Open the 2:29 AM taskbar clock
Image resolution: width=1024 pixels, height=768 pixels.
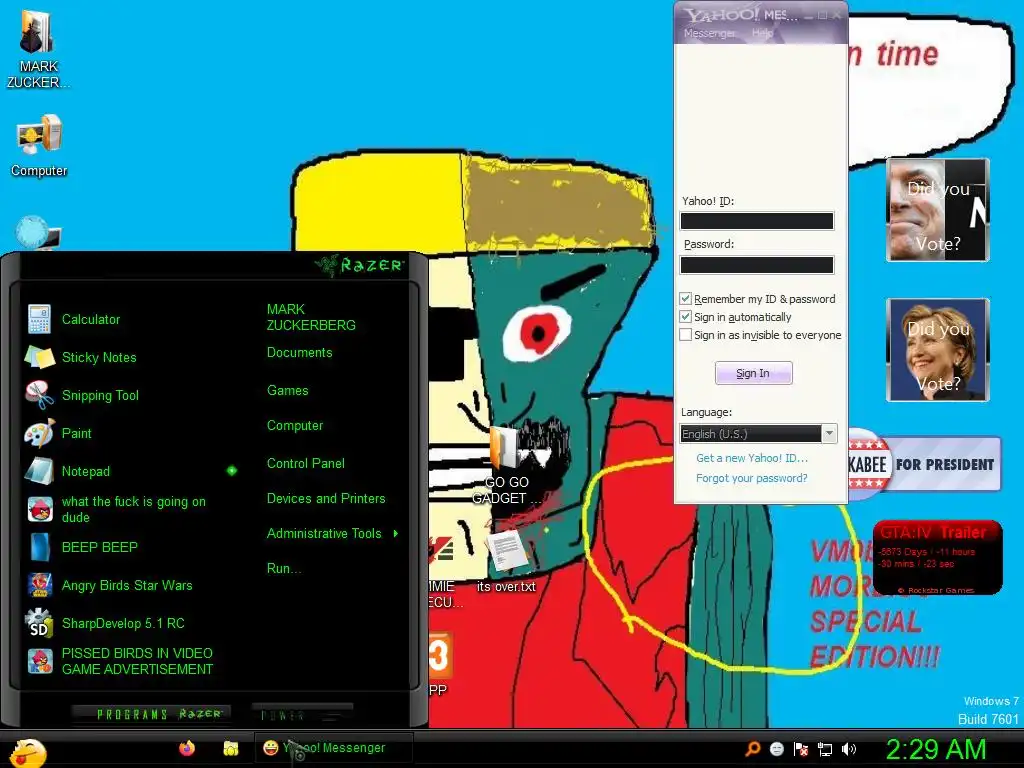pyautogui.click(x=936, y=749)
